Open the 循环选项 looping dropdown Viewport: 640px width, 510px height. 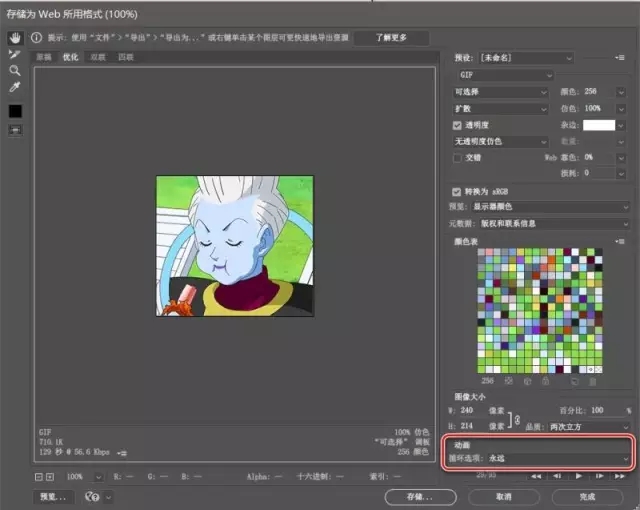coord(558,459)
